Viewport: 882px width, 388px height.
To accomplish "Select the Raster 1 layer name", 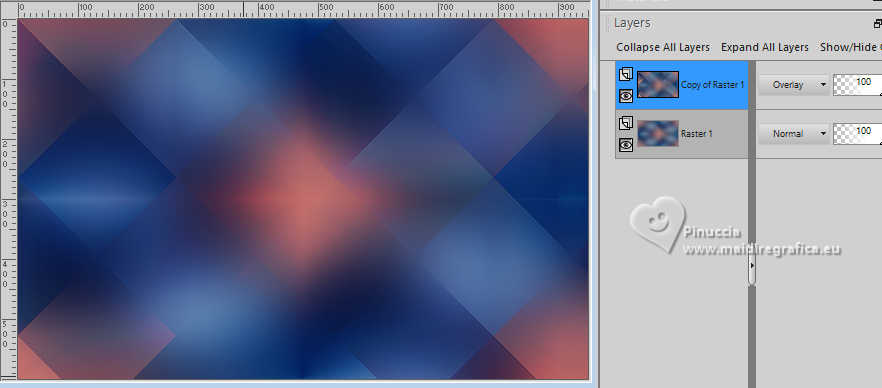I will [696, 134].
